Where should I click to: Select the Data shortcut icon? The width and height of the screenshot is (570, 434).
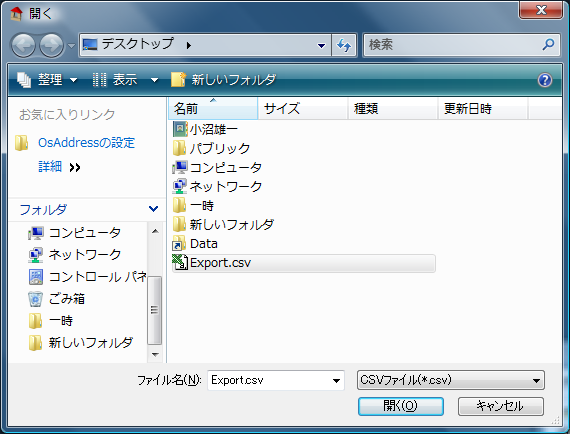(179, 243)
